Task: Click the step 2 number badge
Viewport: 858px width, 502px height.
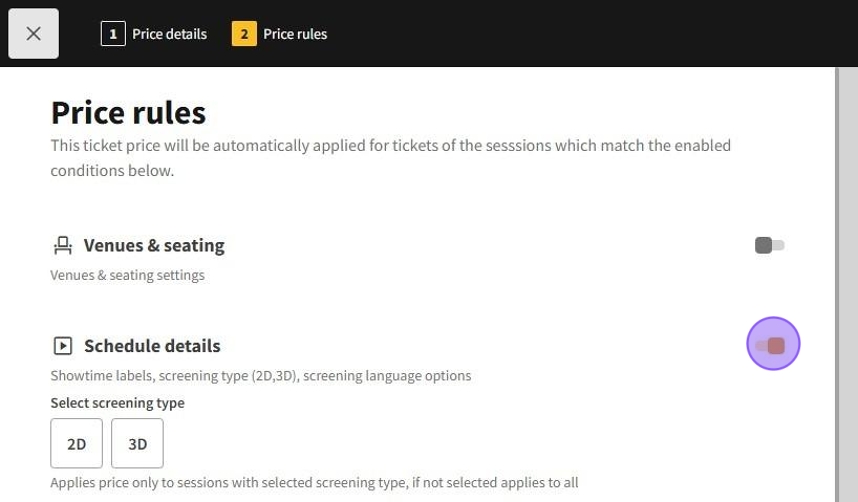Action: [244, 34]
